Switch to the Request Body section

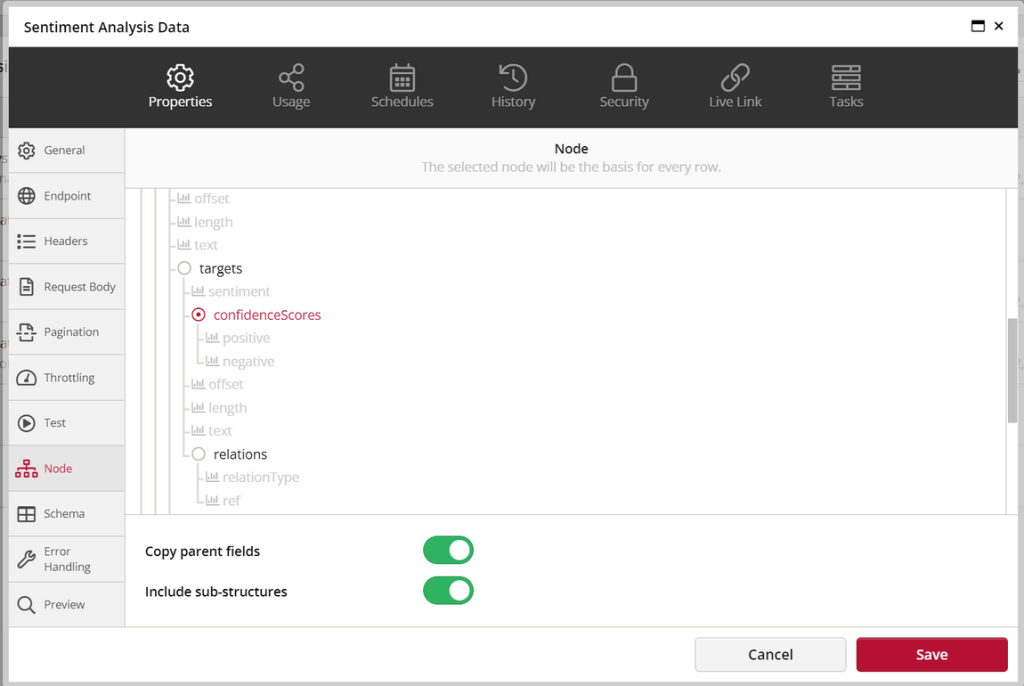pos(67,287)
